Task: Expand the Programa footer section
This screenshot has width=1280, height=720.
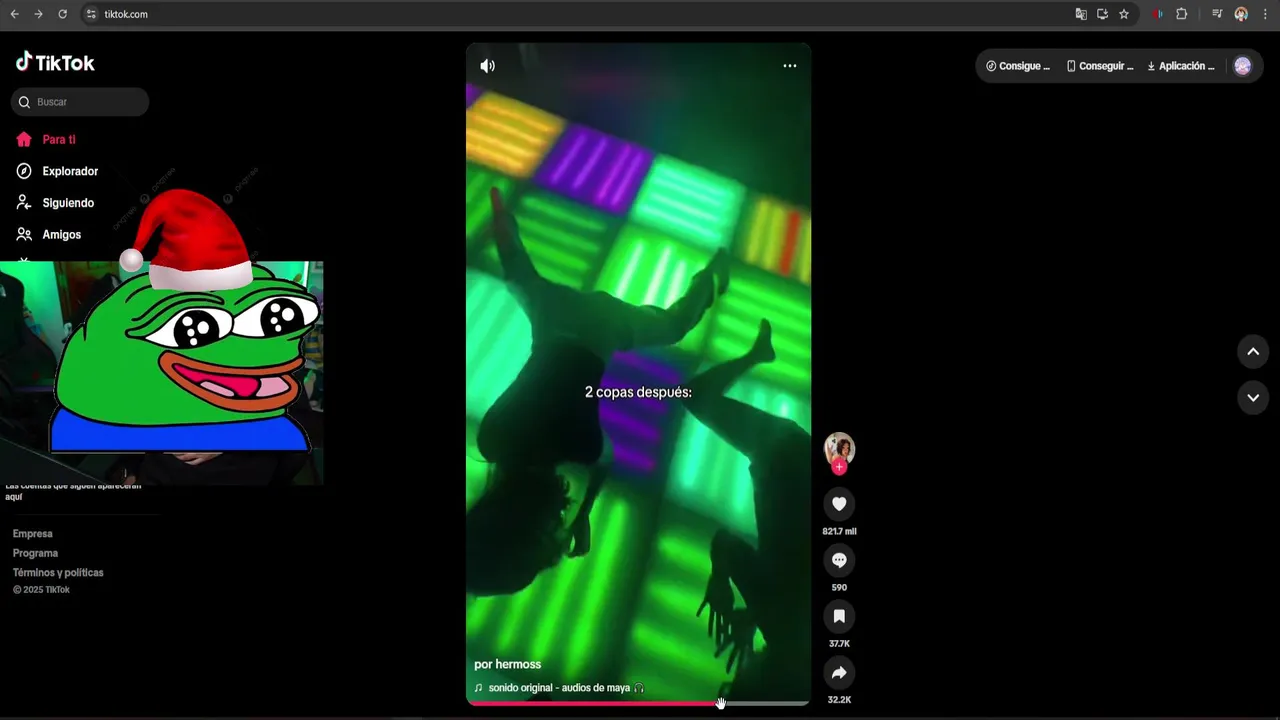Action: click(x=35, y=553)
